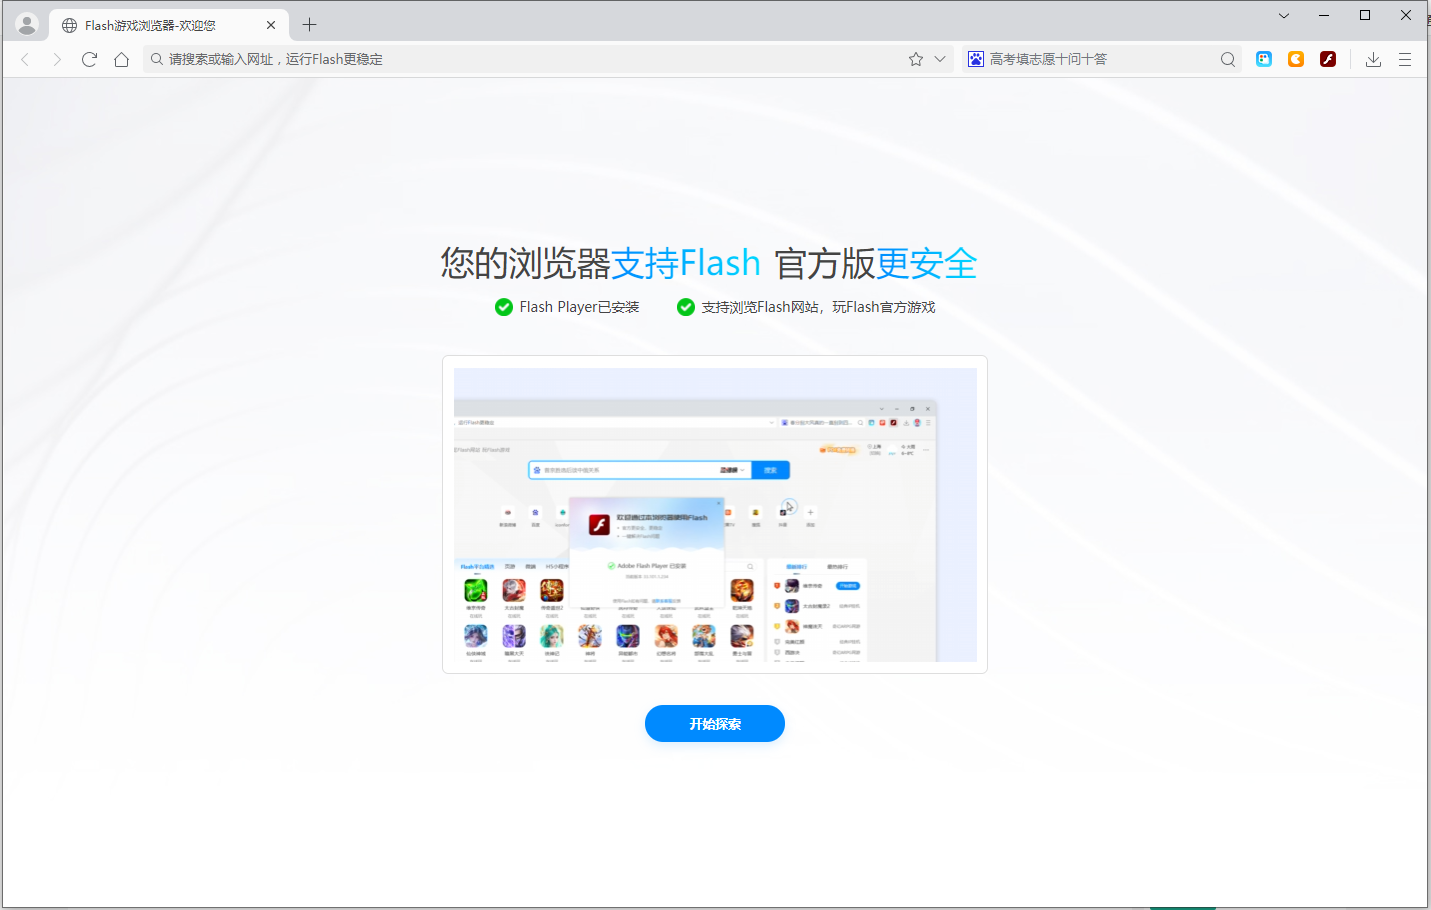This screenshot has height=910, width=1431.
Task: Open the Flash Player extension icon
Action: pos(1328,59)
